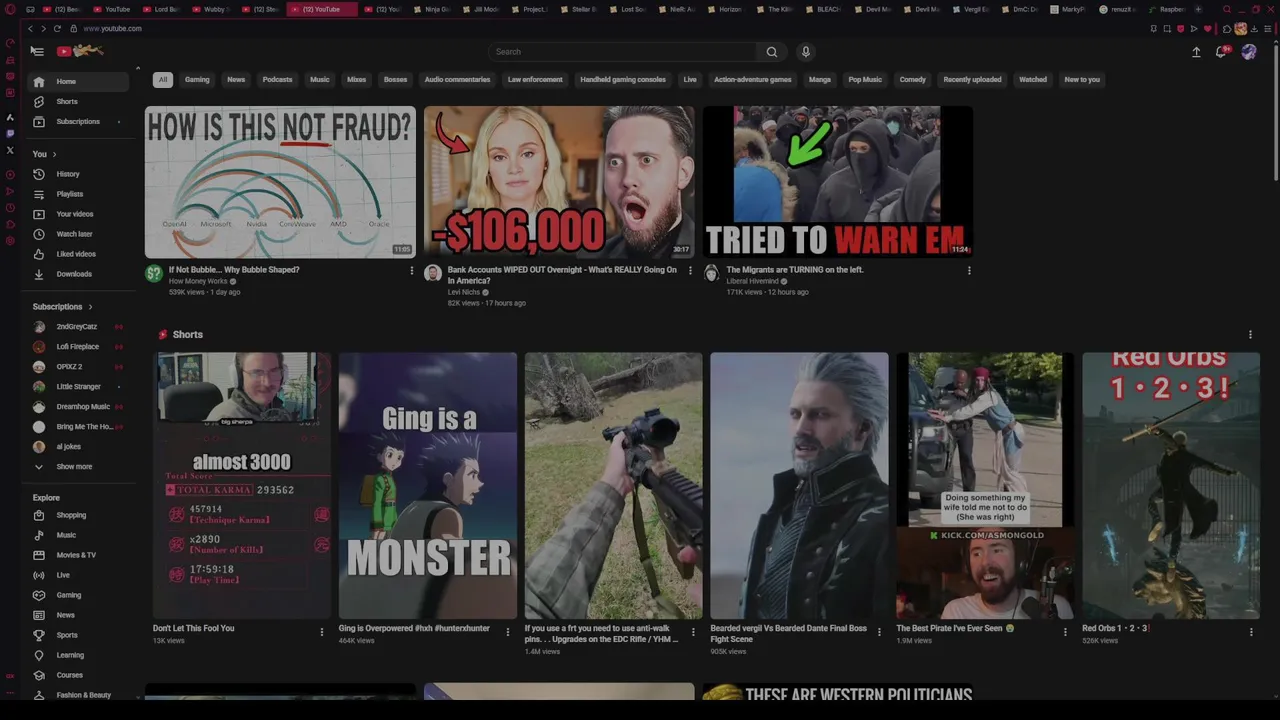This screenshot has height=720, width=1280.
Task: Open 'Ging is a MONSTER' short thumbnail
Action: coord(428,485)
